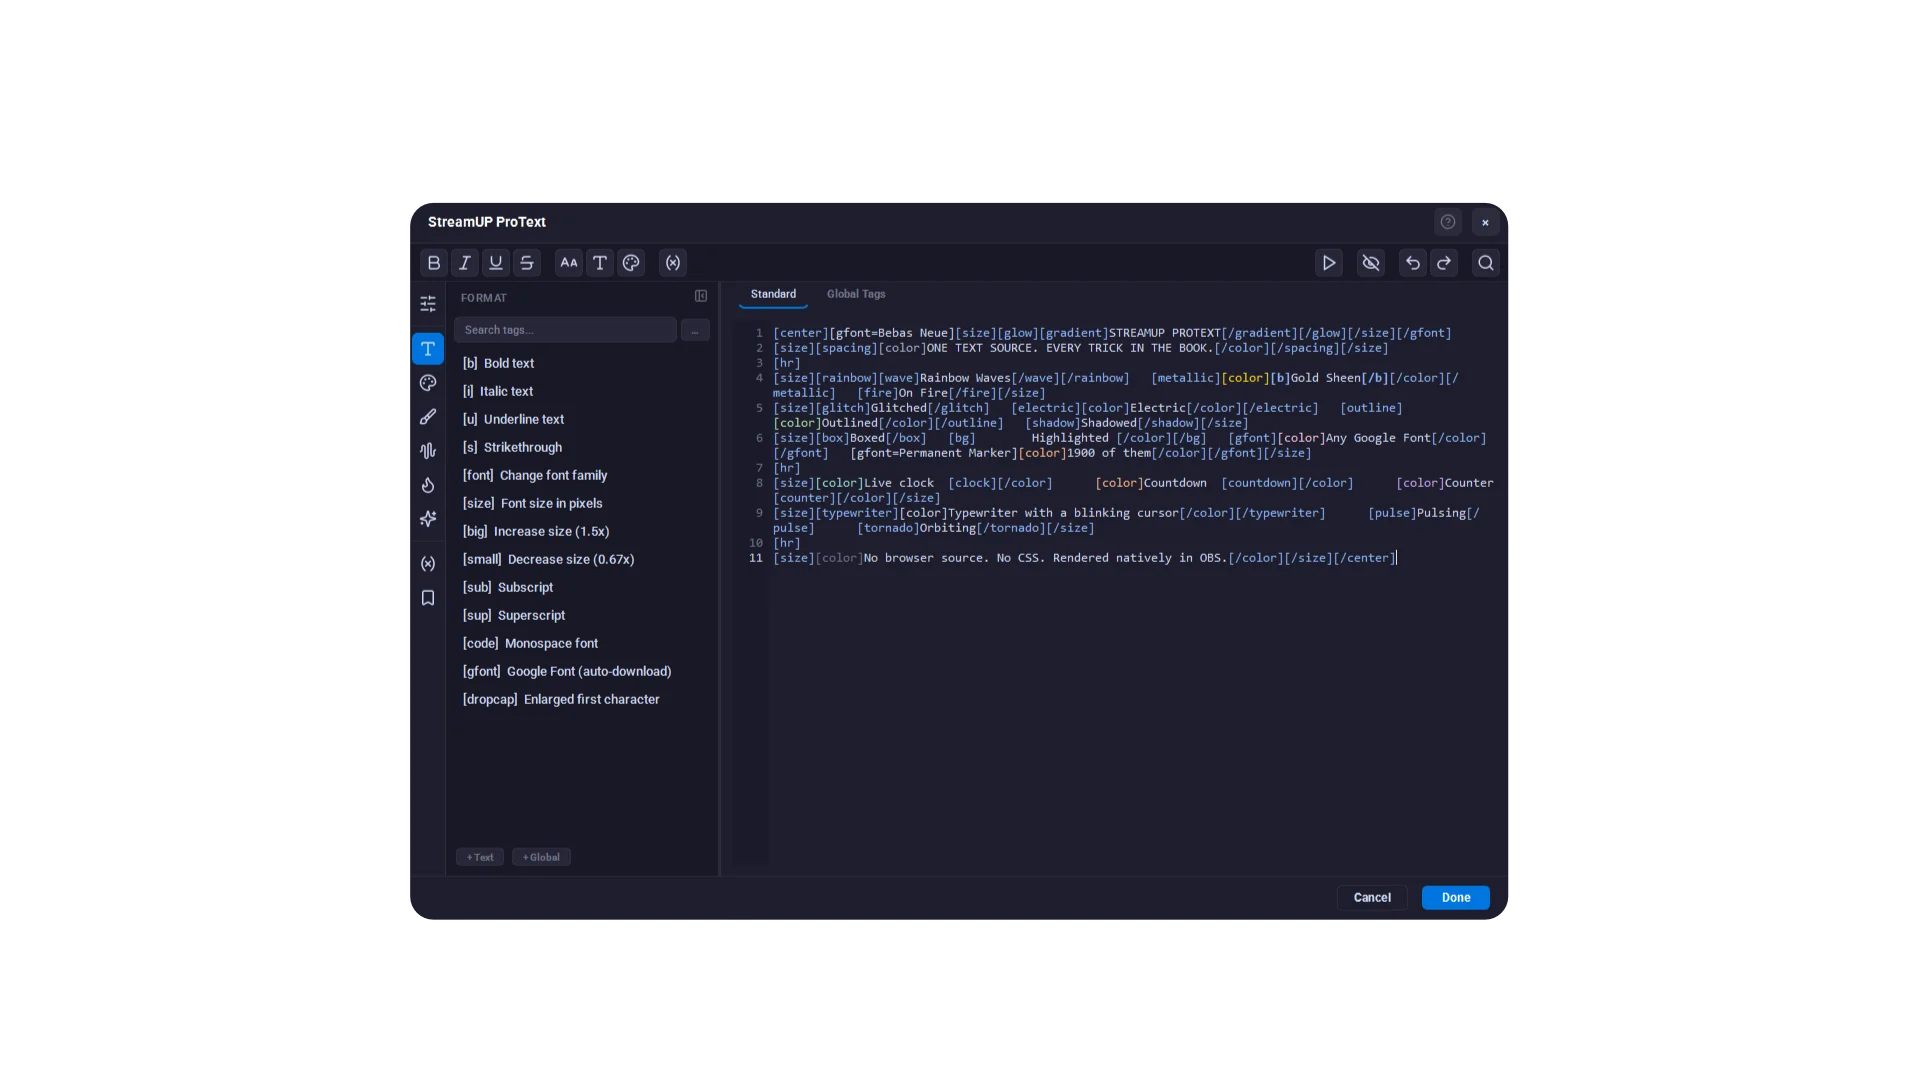
Task: Click the 'Rainbow Waves' text in the editor
Action: 965,378
